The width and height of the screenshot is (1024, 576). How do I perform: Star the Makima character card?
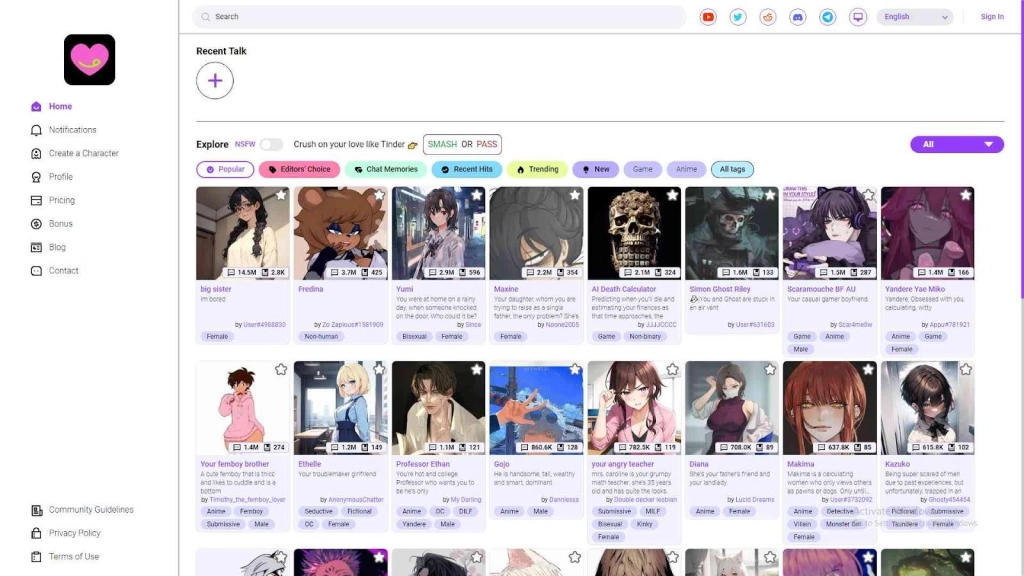868,369
